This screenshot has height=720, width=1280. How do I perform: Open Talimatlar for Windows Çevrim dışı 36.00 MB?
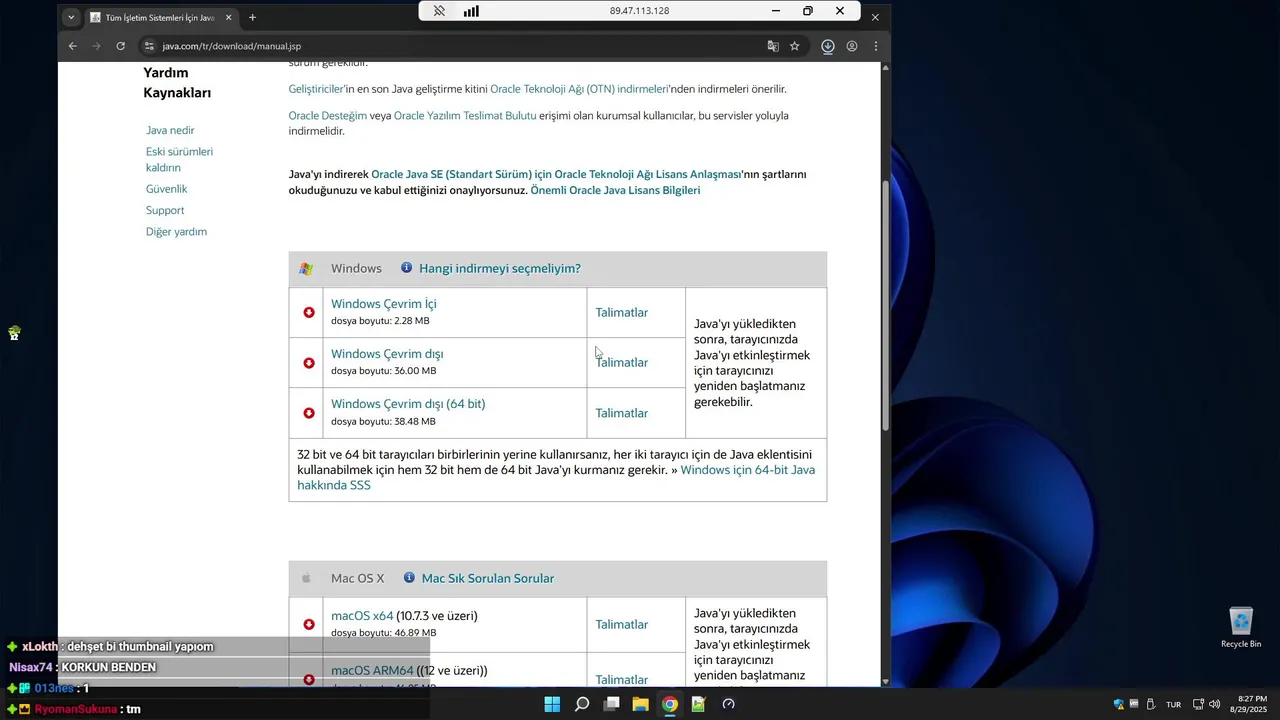tap(622, 362)
